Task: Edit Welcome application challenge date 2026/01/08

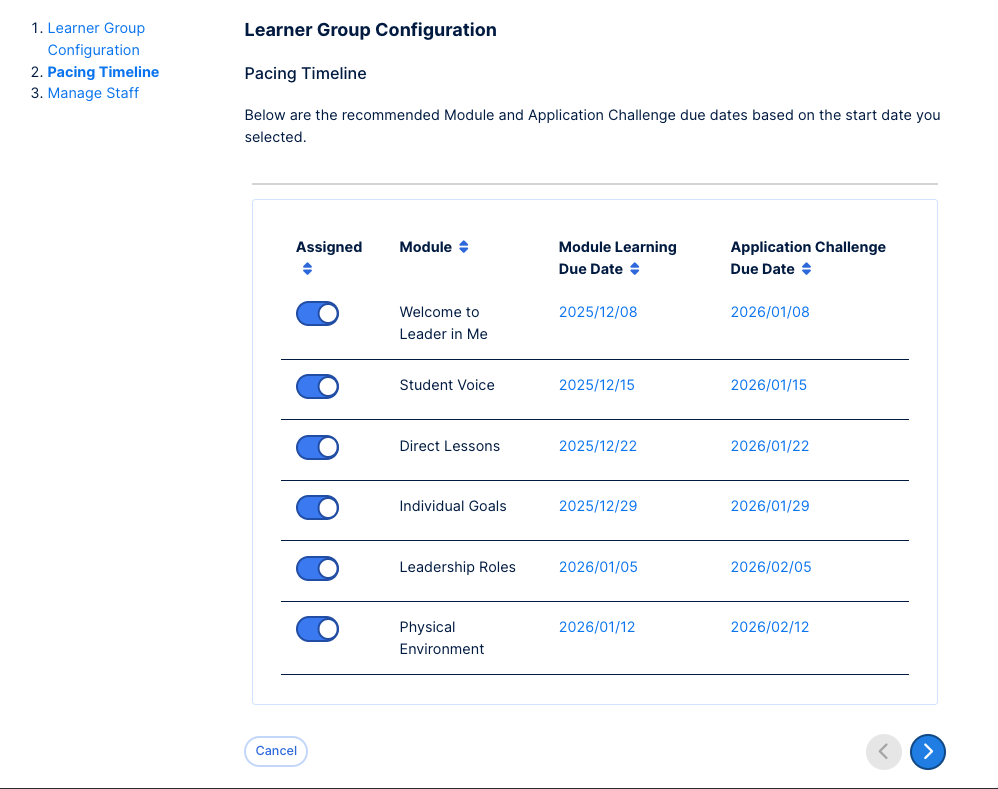Action: [x=770, y=312]
